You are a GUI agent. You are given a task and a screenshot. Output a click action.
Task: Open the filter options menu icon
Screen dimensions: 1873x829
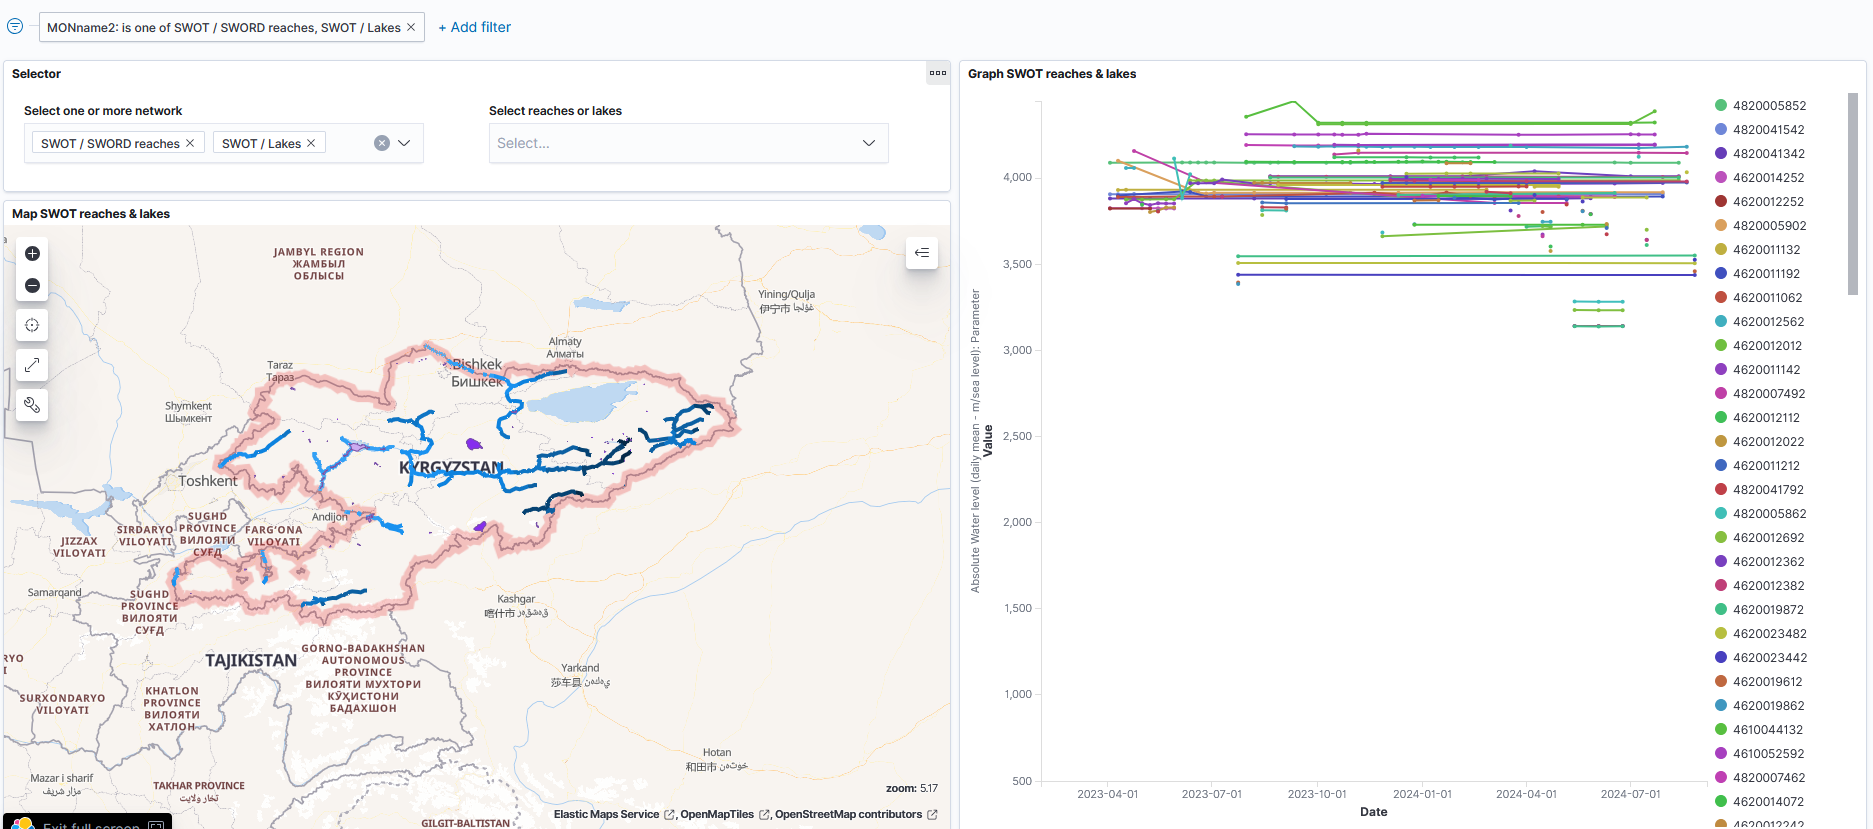coord(15,26)
